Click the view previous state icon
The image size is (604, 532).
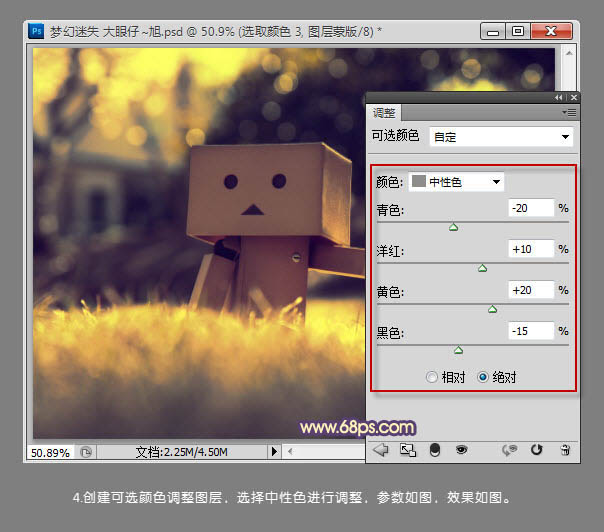pos(511,451)
